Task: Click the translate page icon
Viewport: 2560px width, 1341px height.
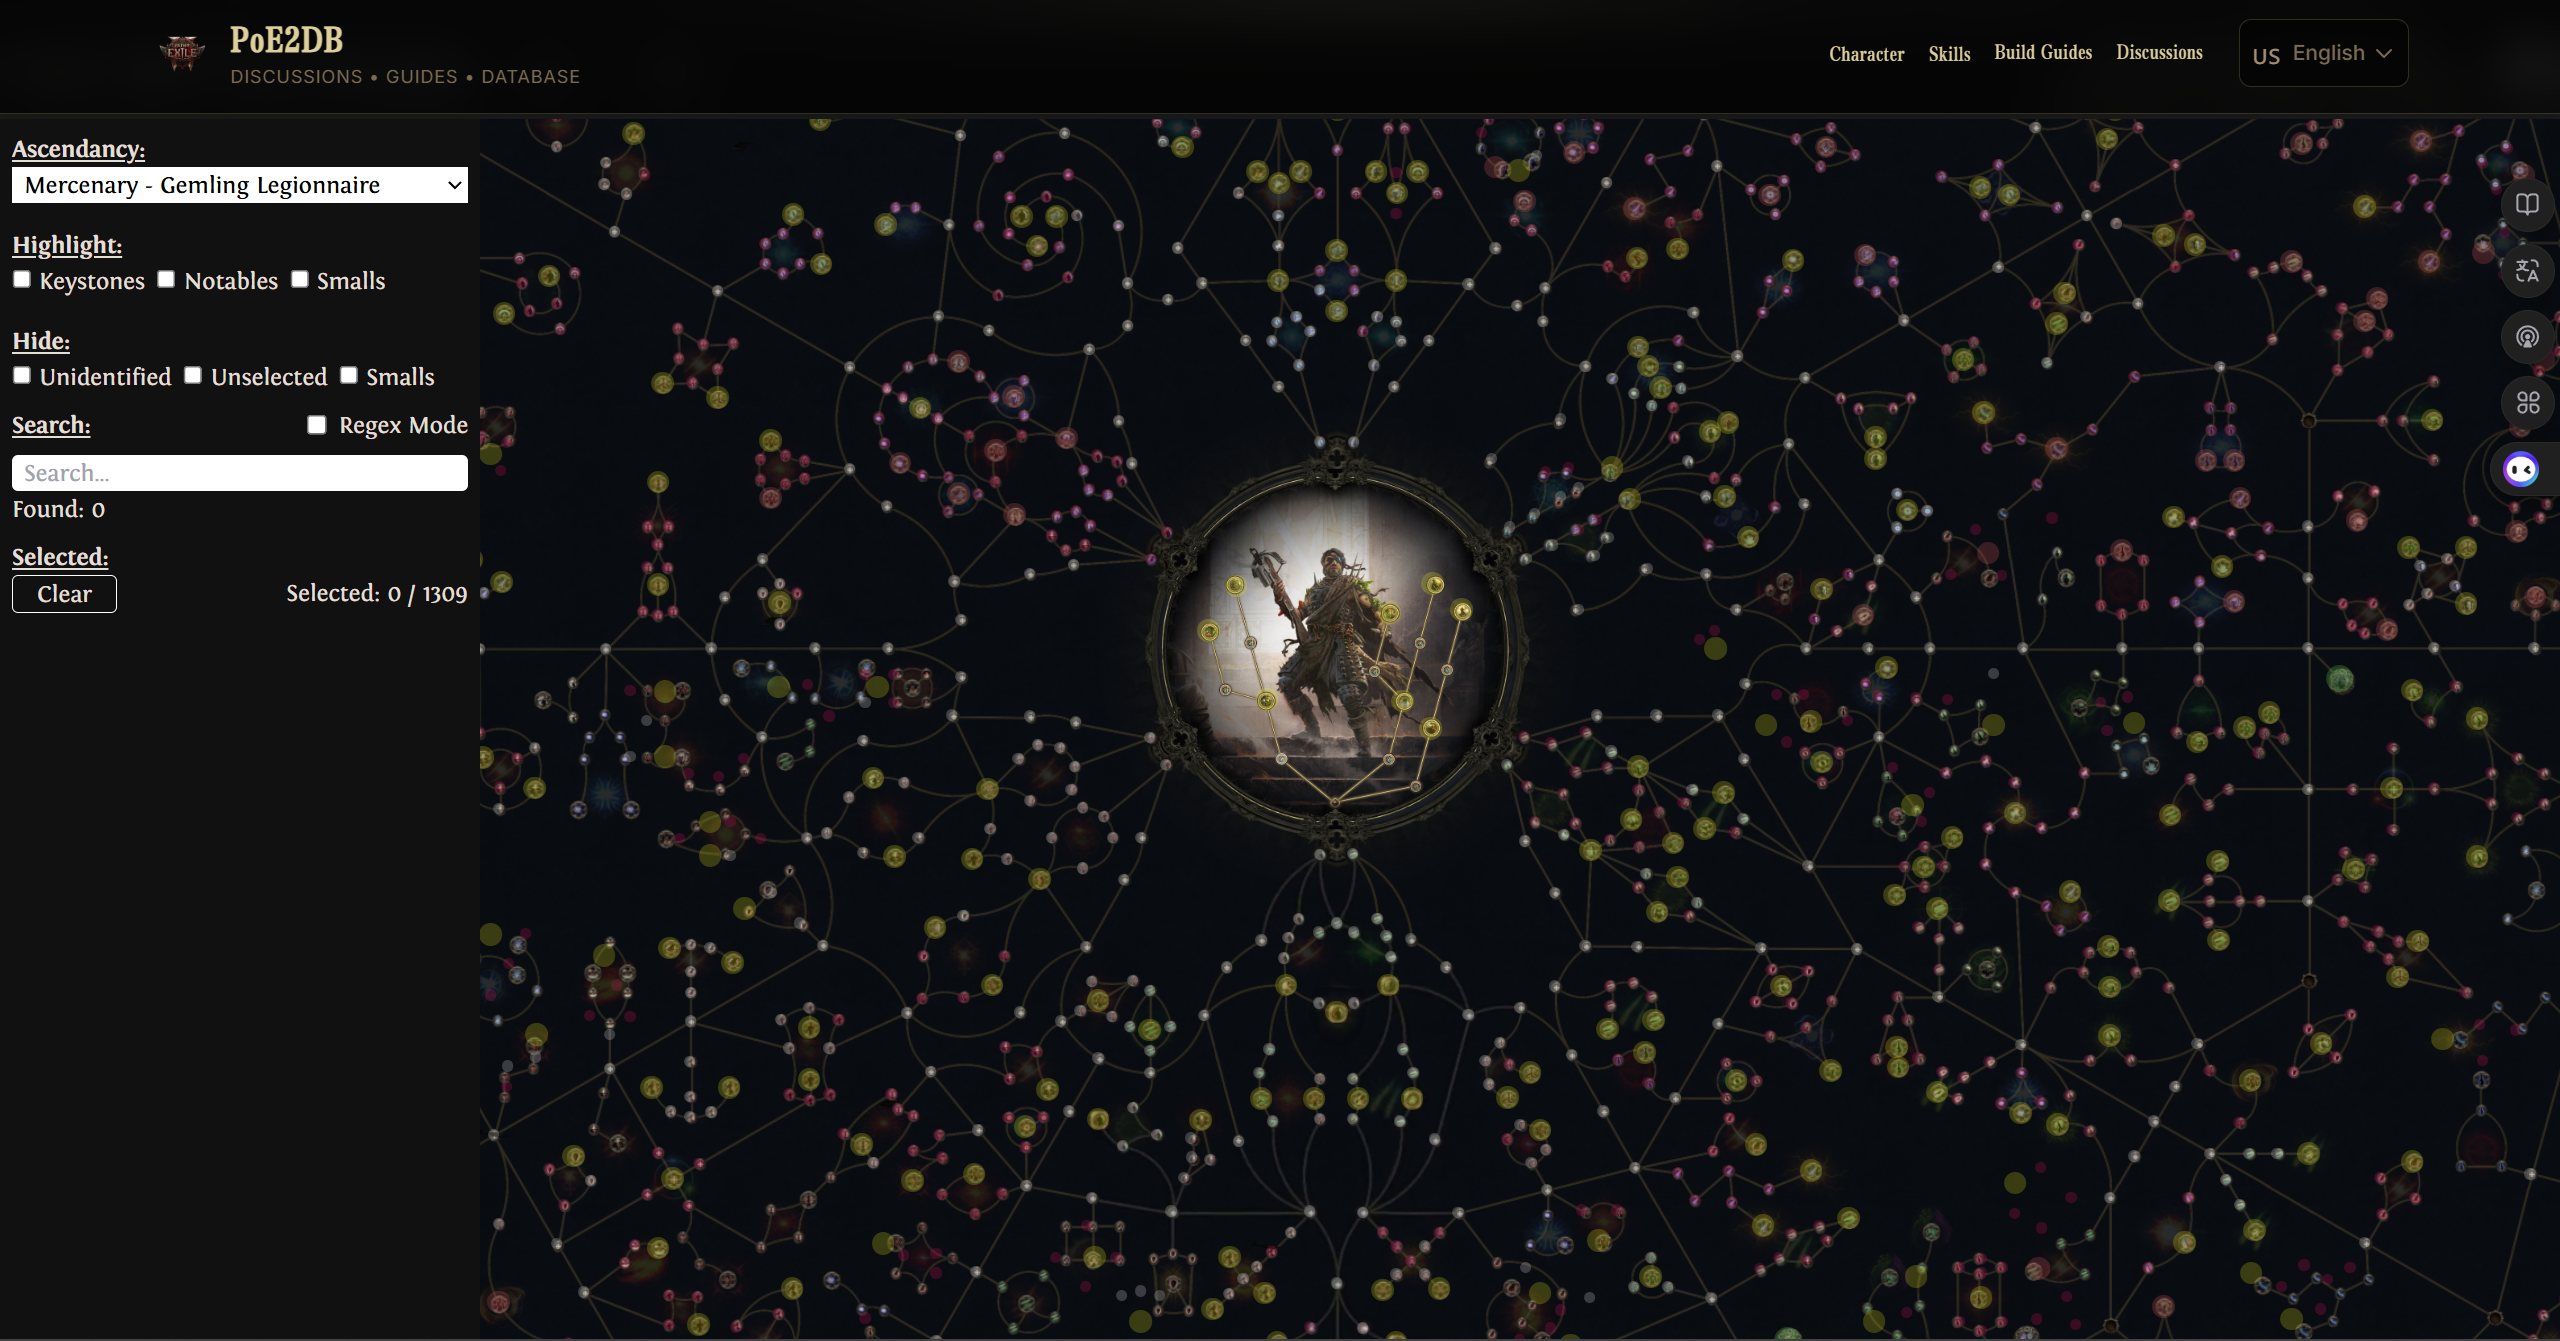Action: tap(2527, 271)
